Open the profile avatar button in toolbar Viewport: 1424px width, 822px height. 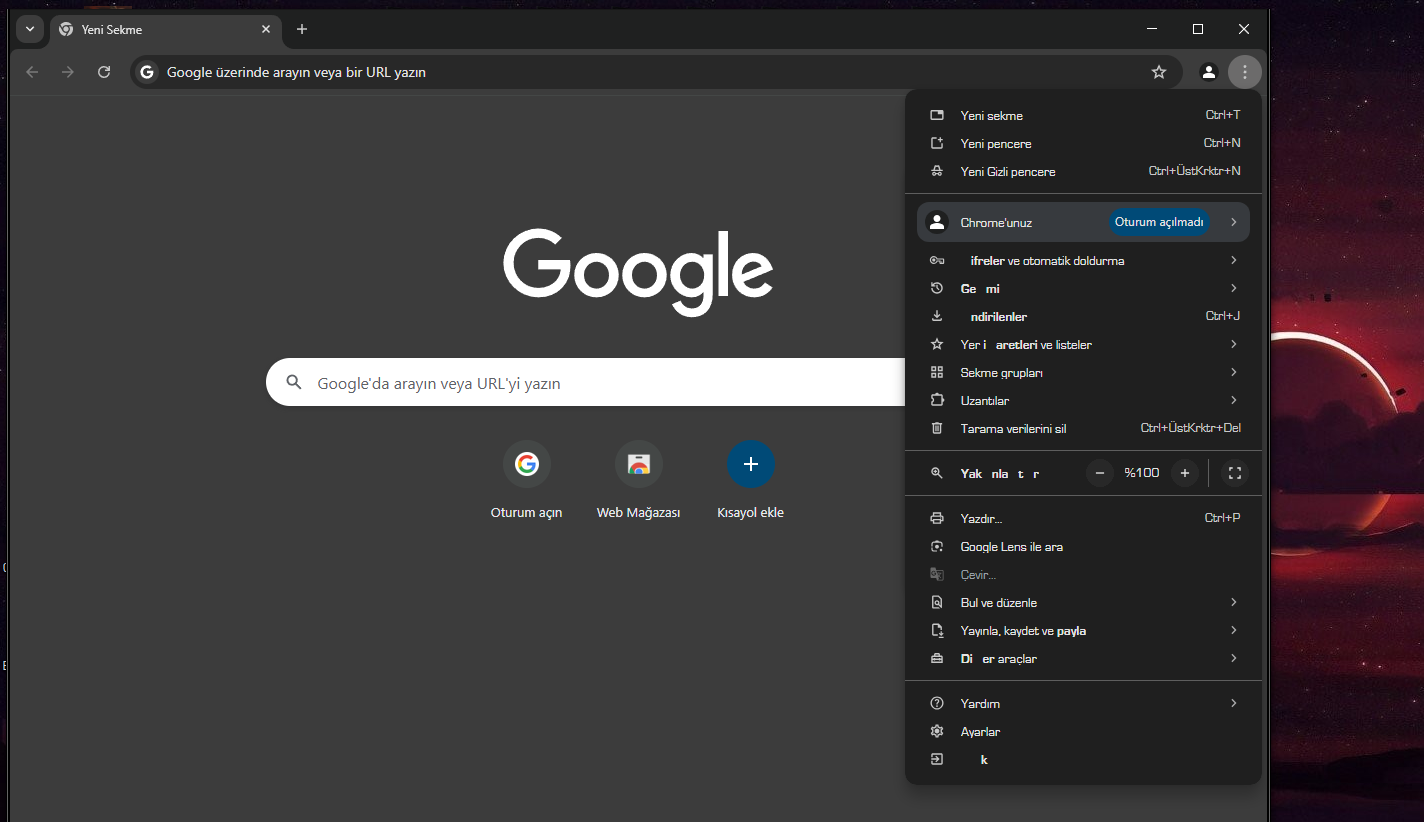coord(1209,72)
